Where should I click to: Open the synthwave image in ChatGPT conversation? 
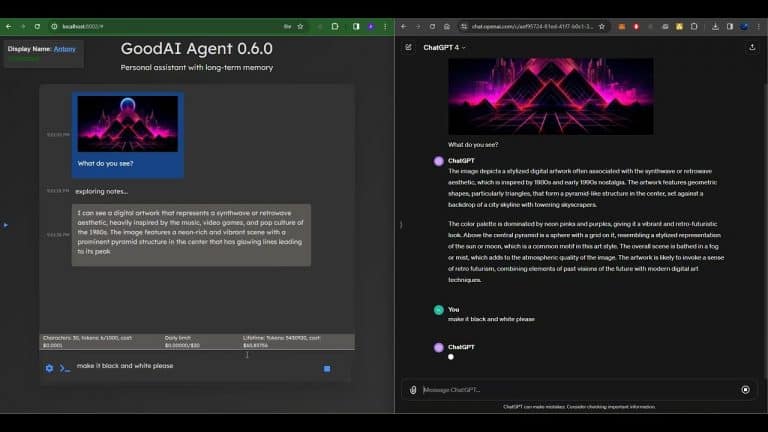click(x=551, y=96)
